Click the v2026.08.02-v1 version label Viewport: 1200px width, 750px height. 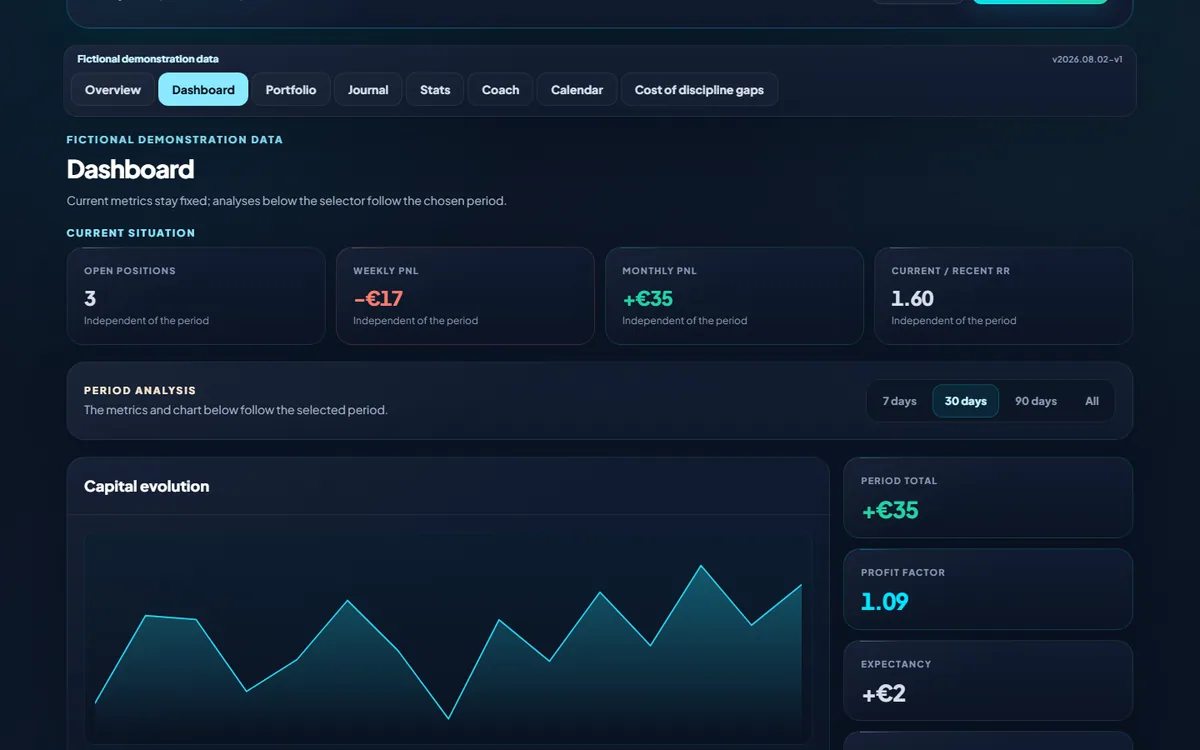[x=1087, y=60]
